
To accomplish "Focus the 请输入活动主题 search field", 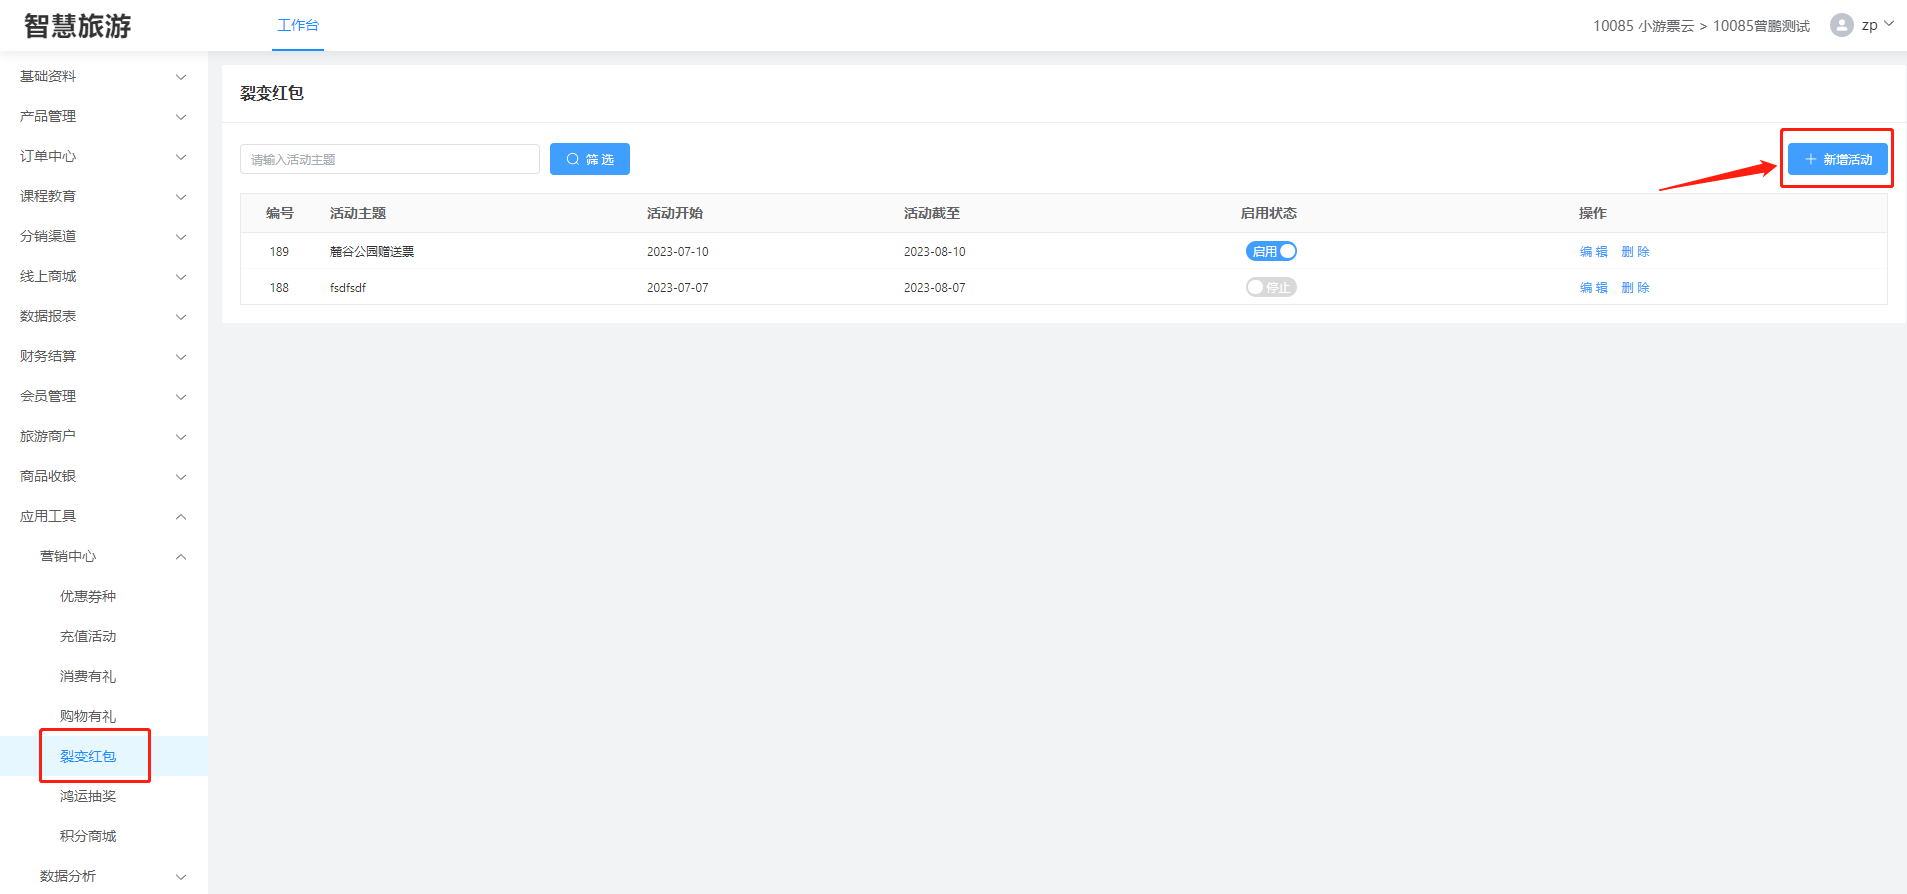I will coord(389,159).
